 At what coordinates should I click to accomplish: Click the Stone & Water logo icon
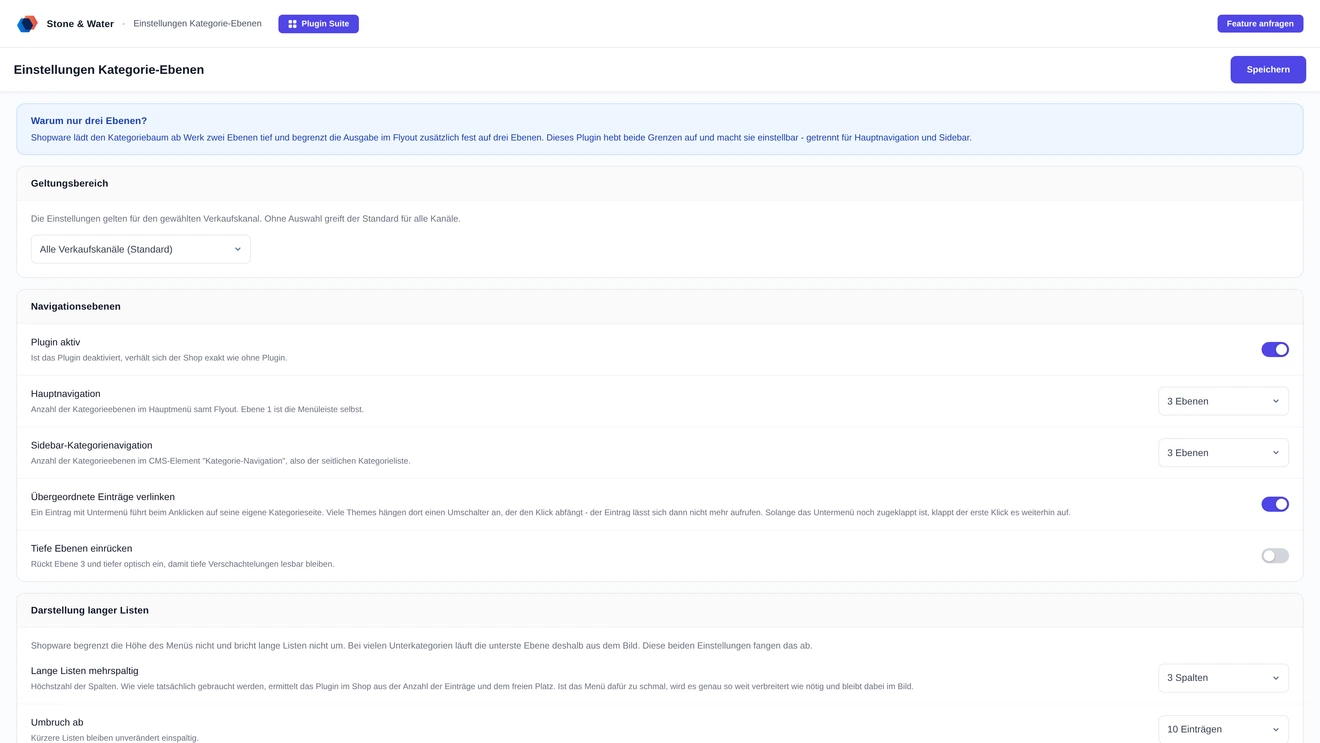coord(27,24)
